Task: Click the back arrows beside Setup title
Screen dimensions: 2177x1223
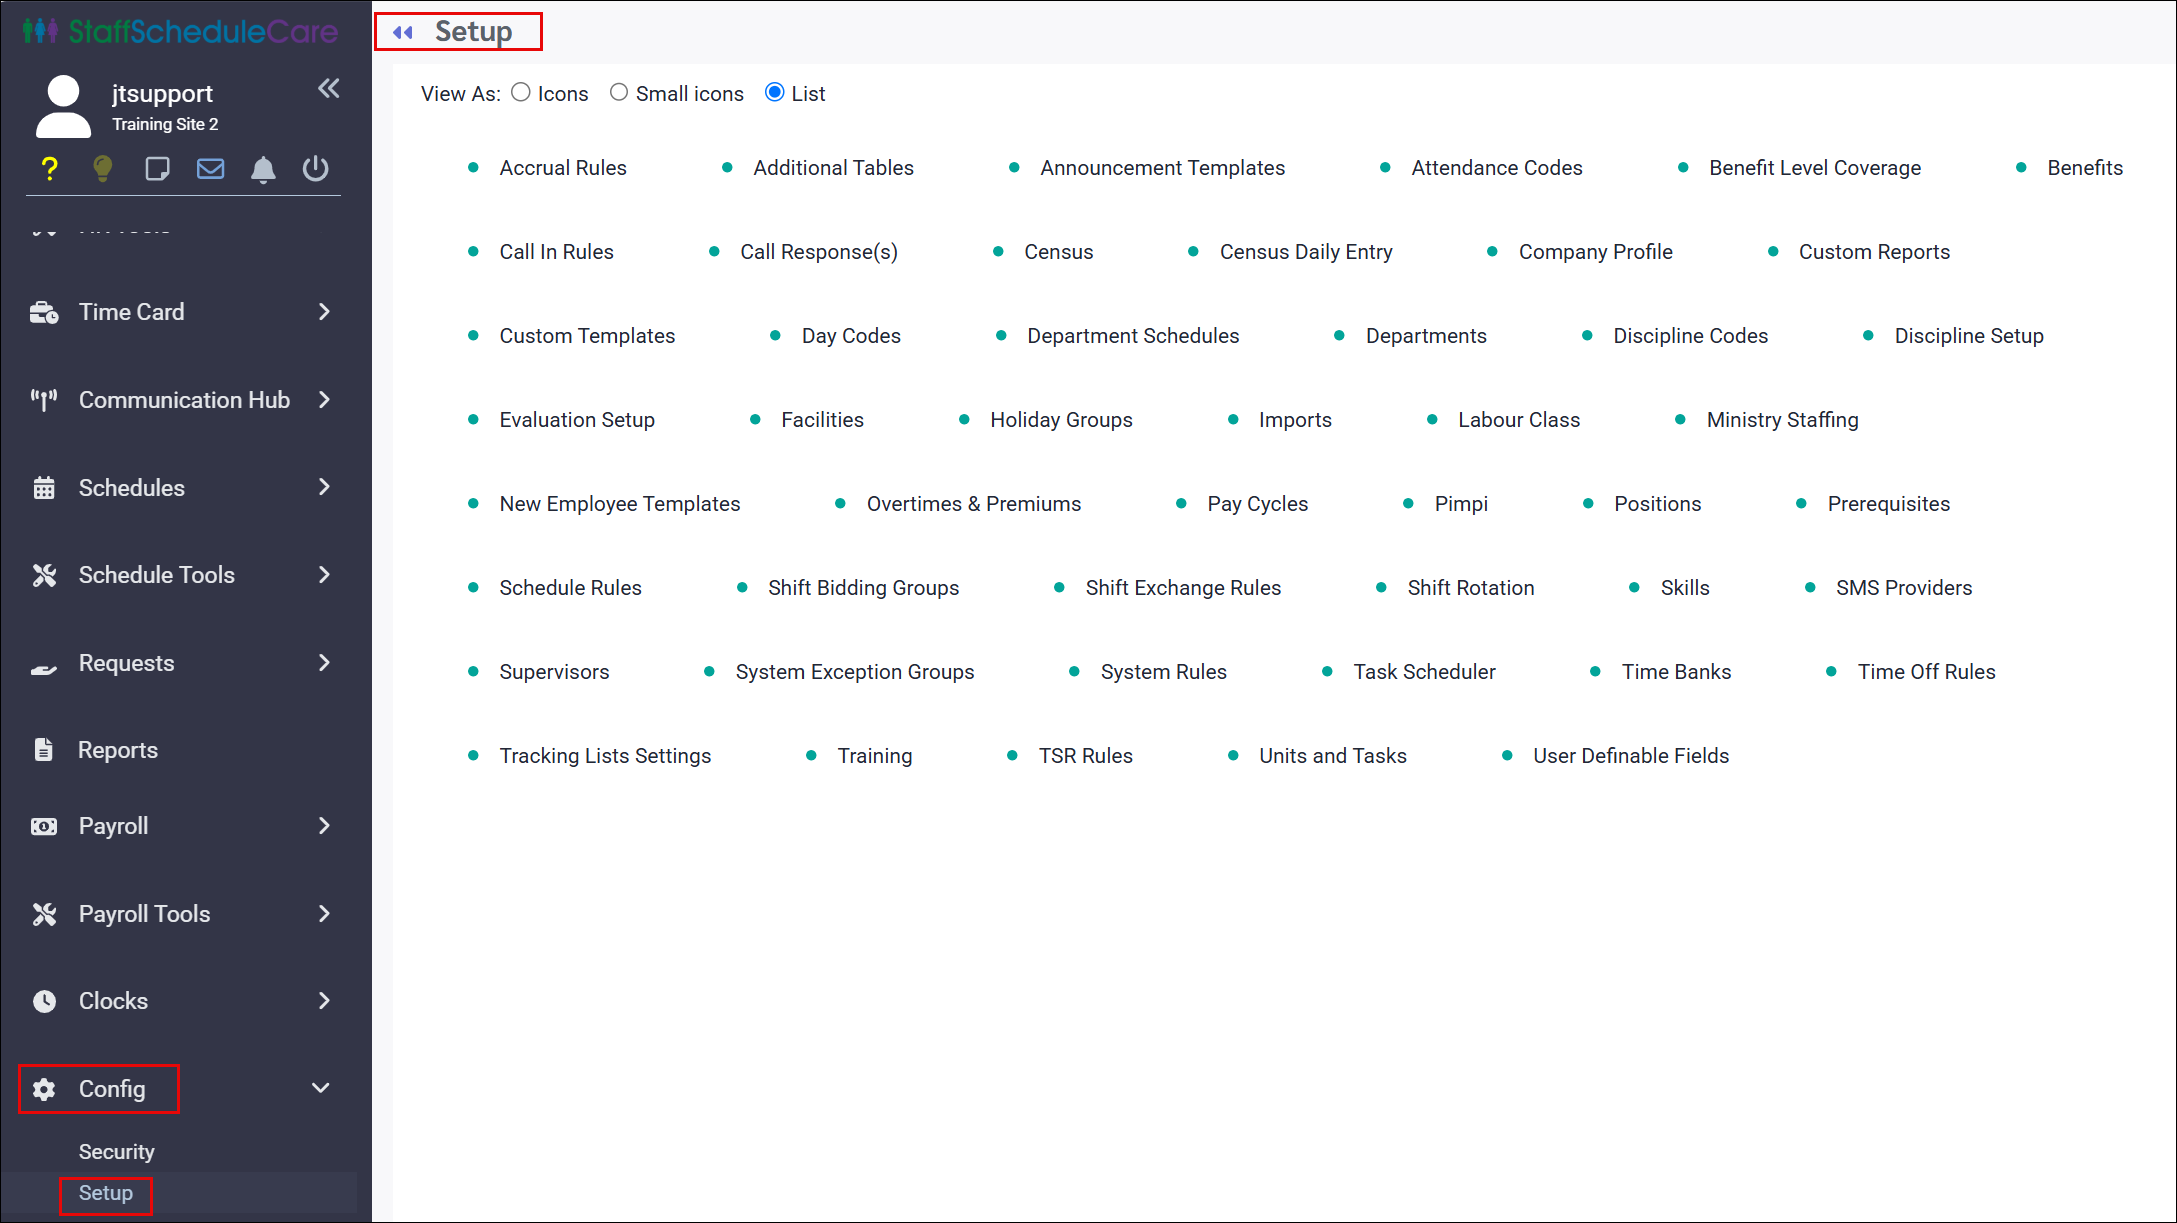Action: pos(403,32)
